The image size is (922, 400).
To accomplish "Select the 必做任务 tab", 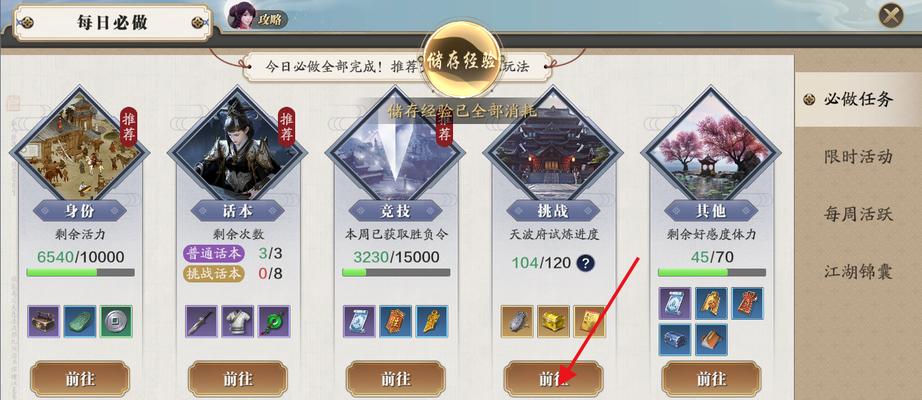I will [858, 99].
